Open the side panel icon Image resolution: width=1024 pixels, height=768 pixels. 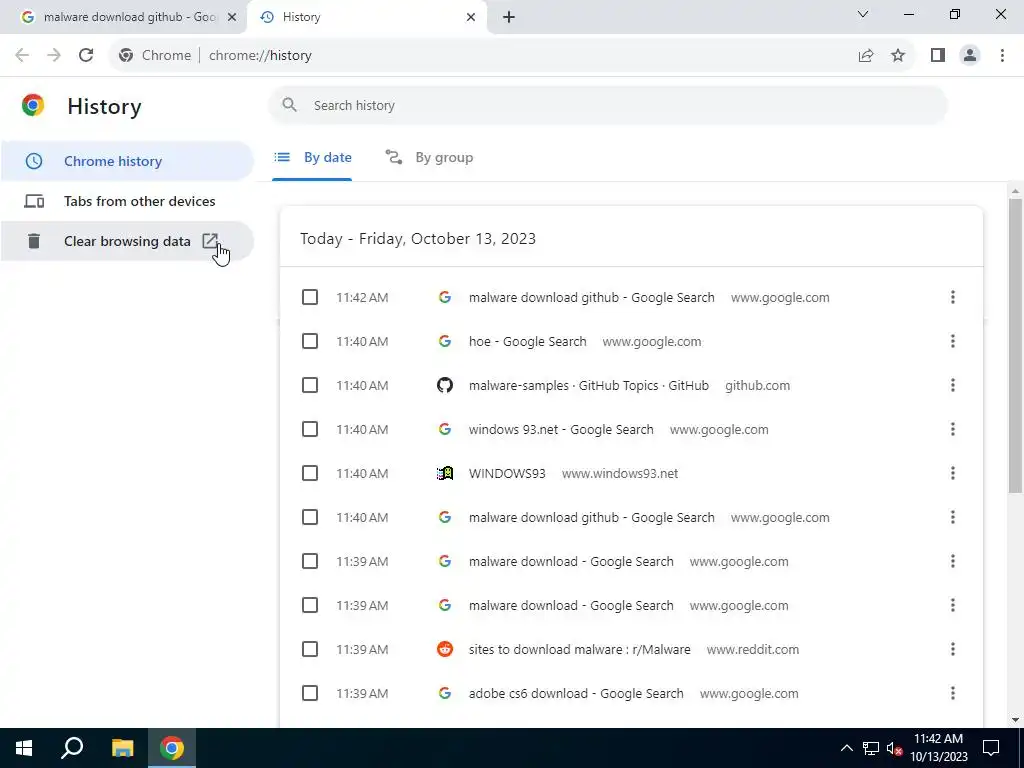938,56
